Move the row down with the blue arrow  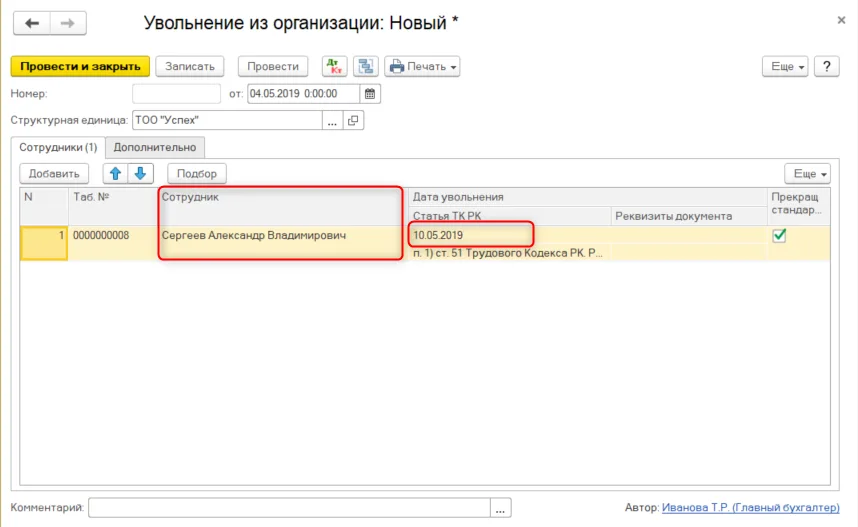pos(141,173)
